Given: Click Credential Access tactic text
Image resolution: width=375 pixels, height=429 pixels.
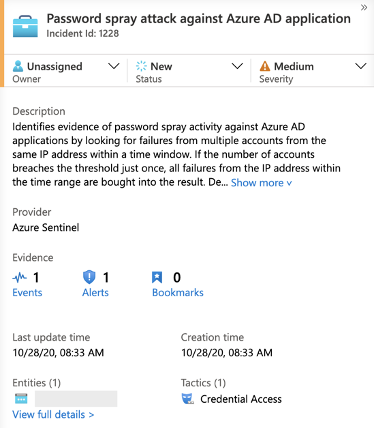Looking at the screenshot, I should click(x=241, y=399).
